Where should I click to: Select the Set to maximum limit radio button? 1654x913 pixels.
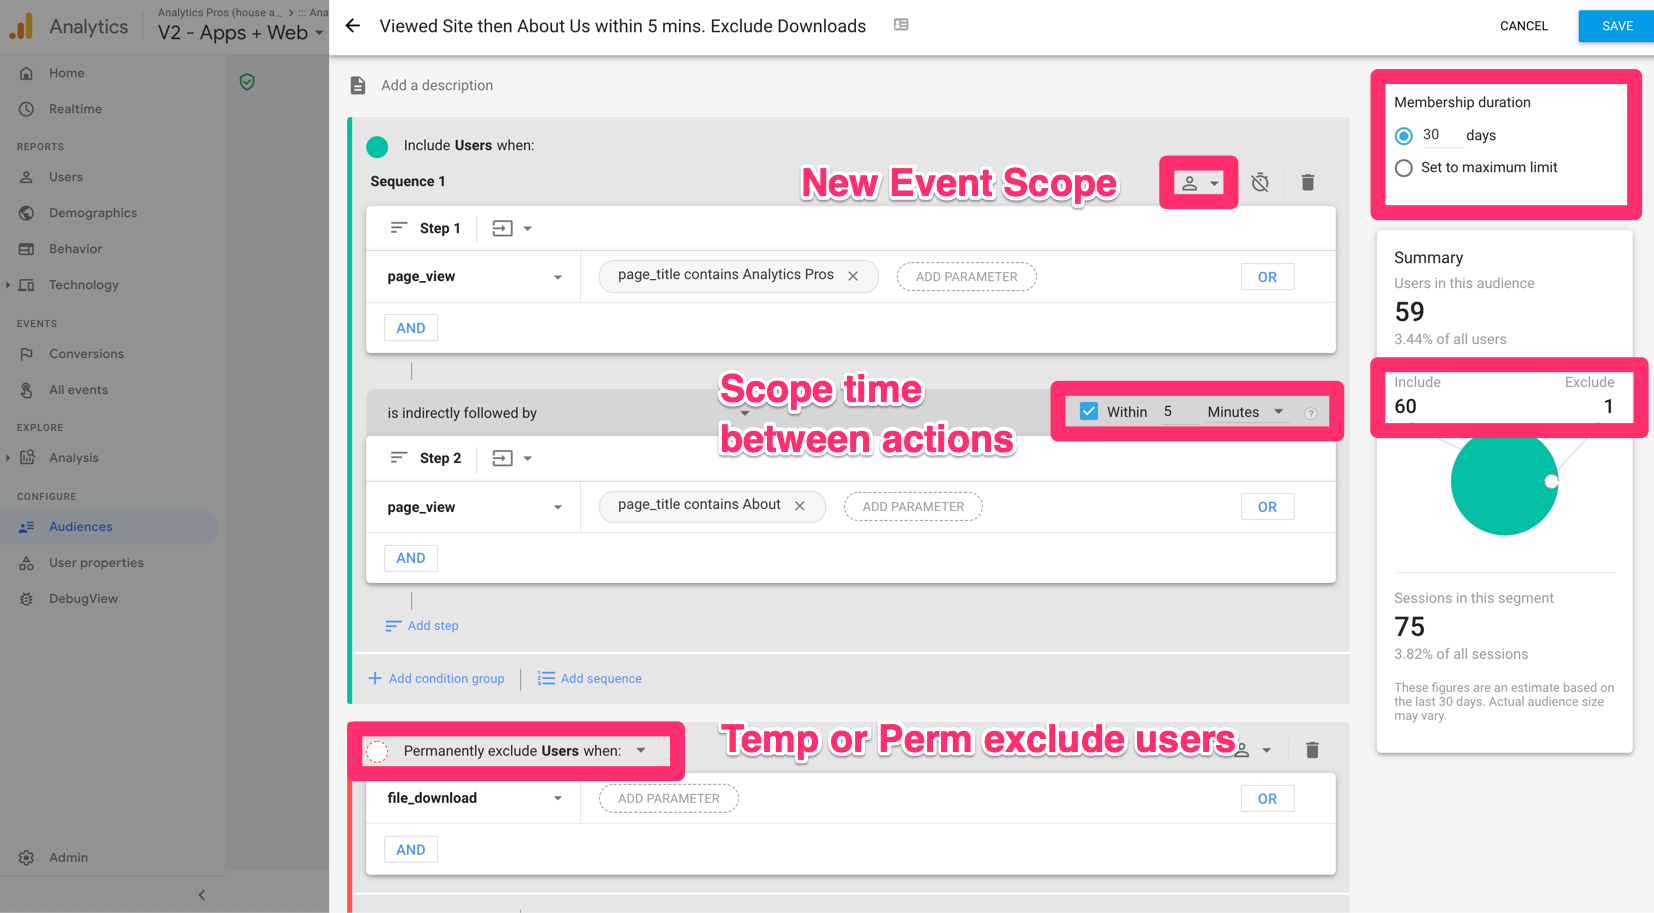coord(1403,167)
